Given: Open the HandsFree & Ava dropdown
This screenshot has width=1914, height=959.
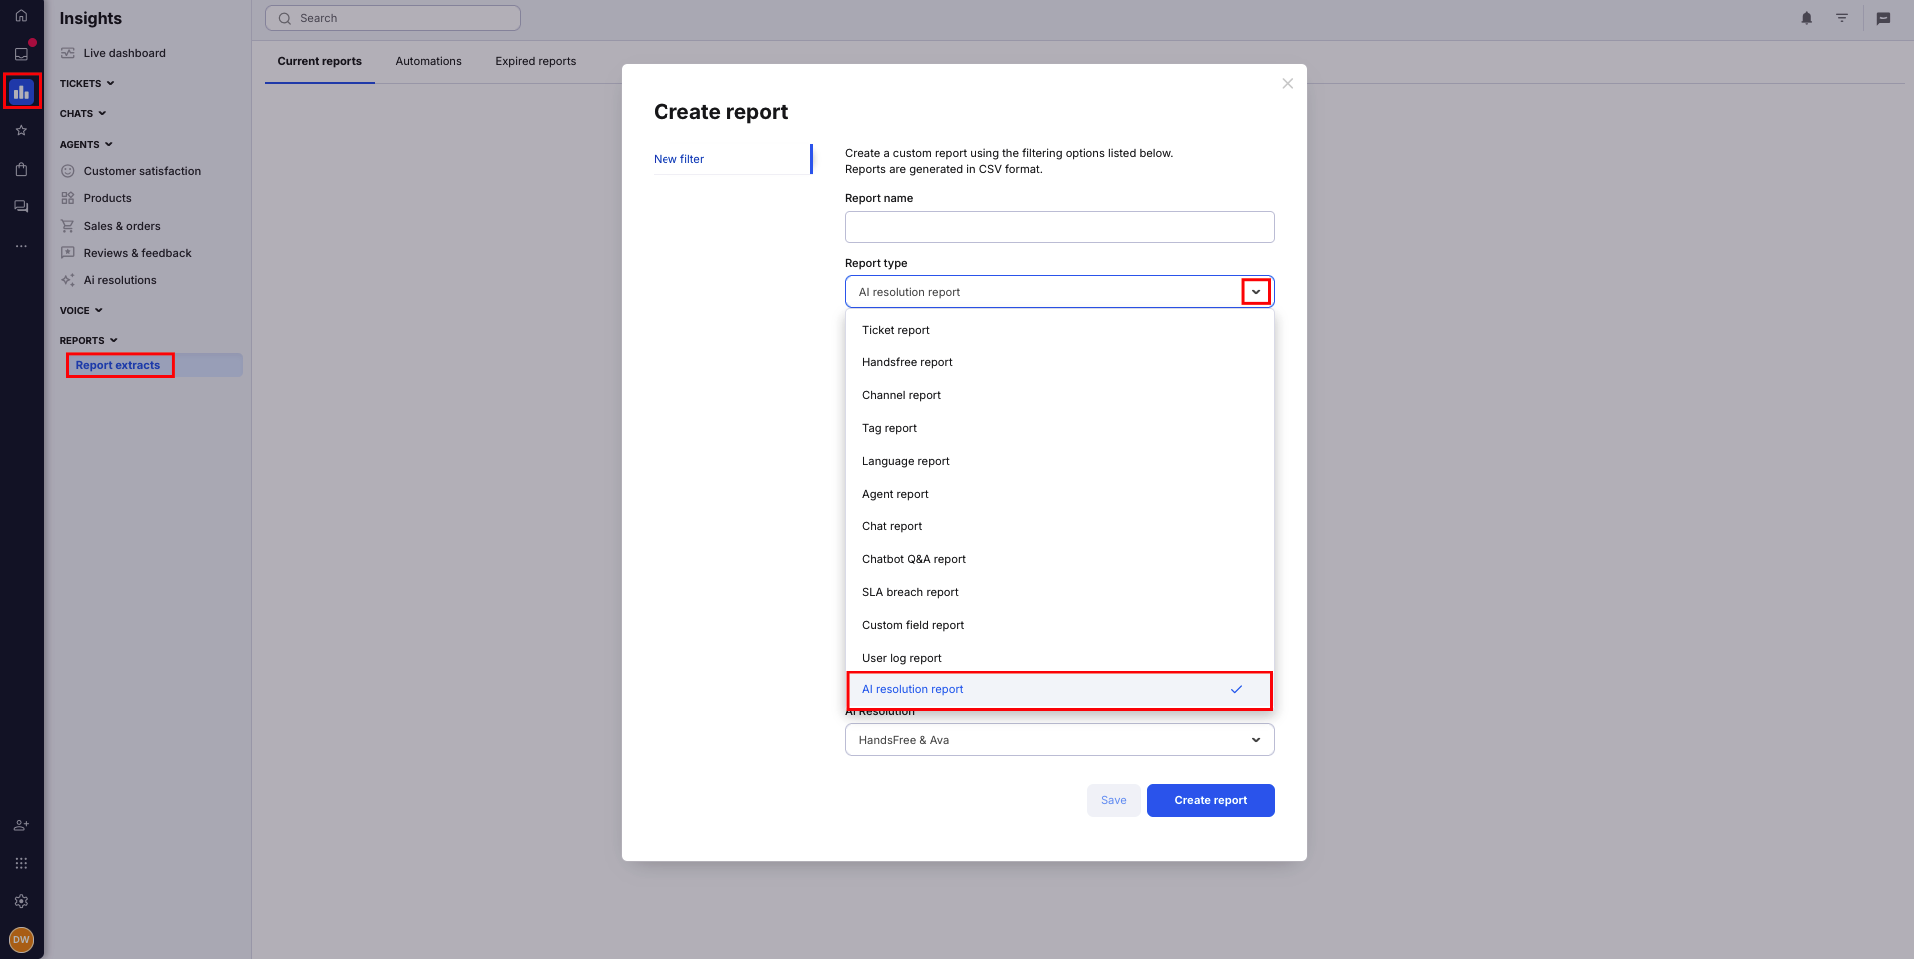Looking at the screenshot, I should tap(1060, 740).
